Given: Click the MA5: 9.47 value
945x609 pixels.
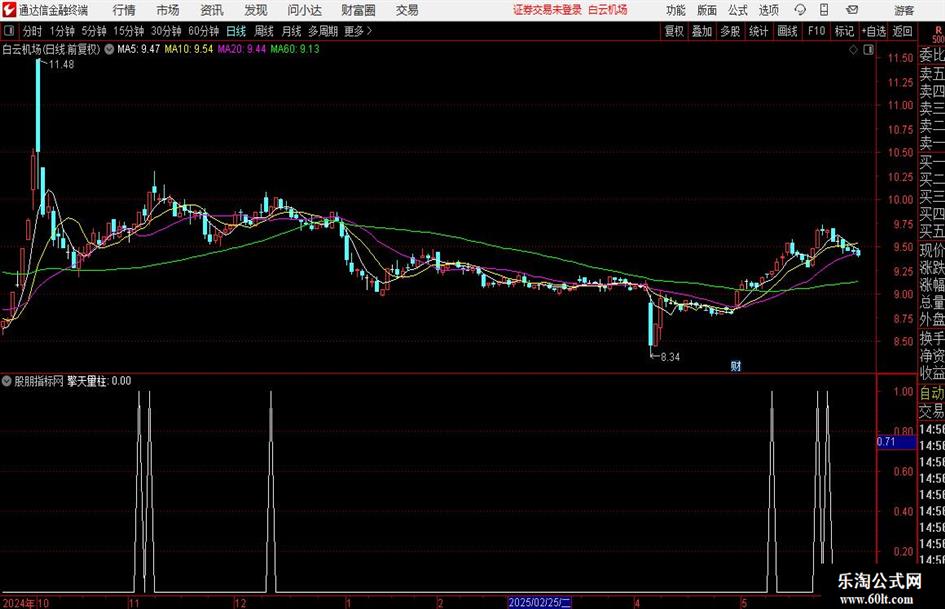Looking at the screenshot, I should pyautogui.click(x=139, y=49).
